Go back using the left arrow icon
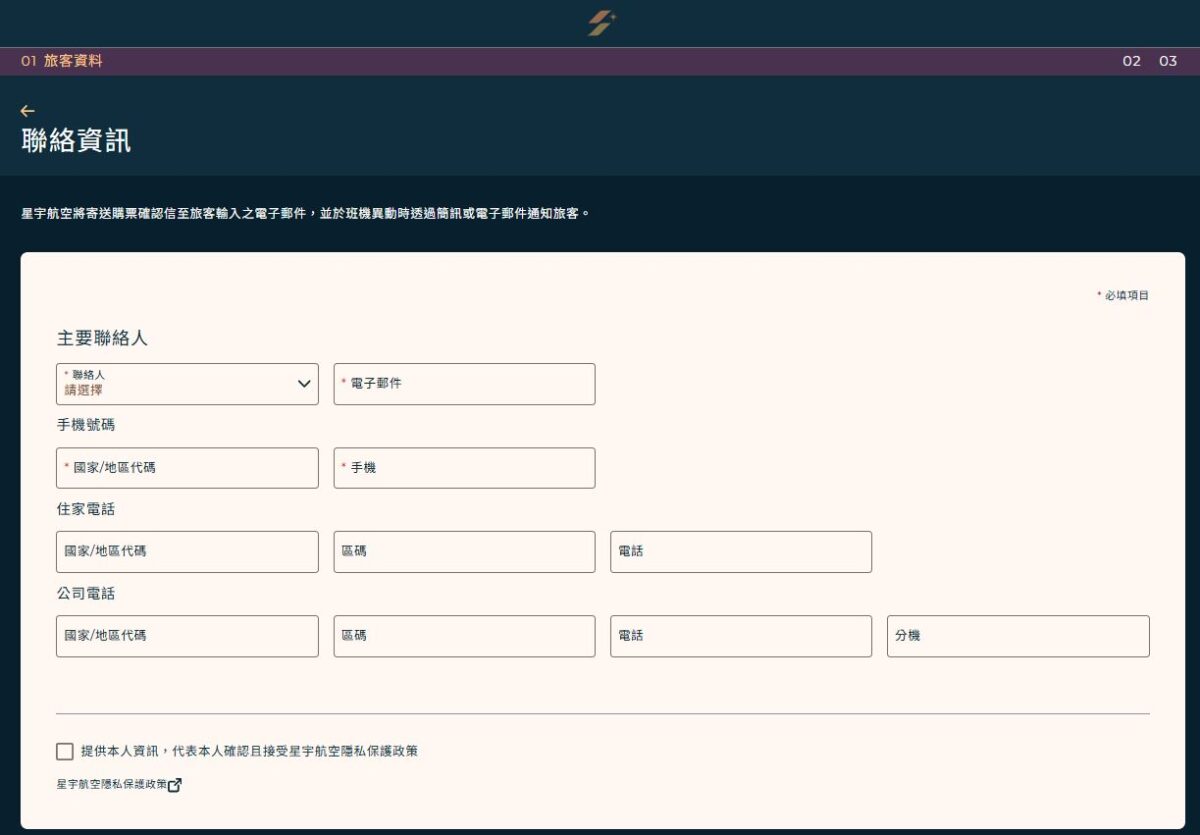The width and height of the screenshot is (1200, 835). [x=27, y=111]
